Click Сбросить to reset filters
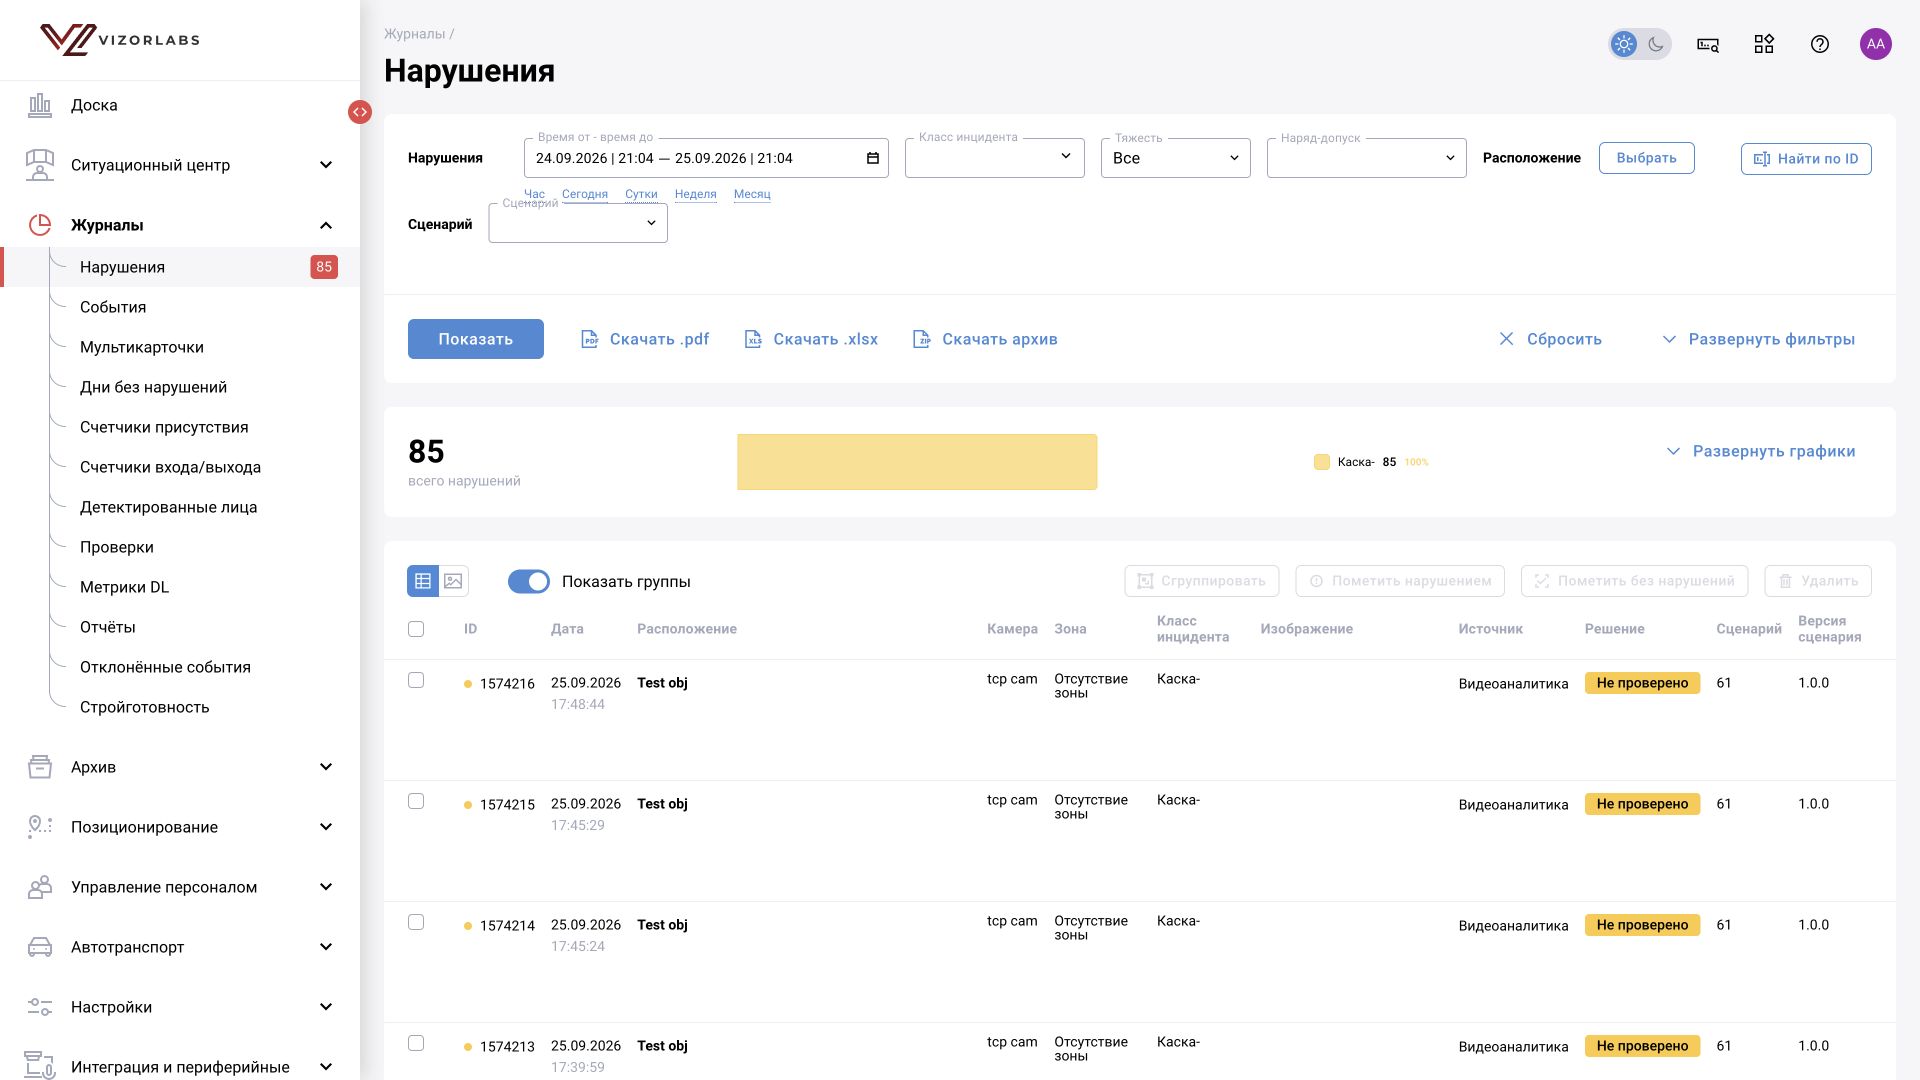The image size is (1920, 1080). coord(1550,339)
